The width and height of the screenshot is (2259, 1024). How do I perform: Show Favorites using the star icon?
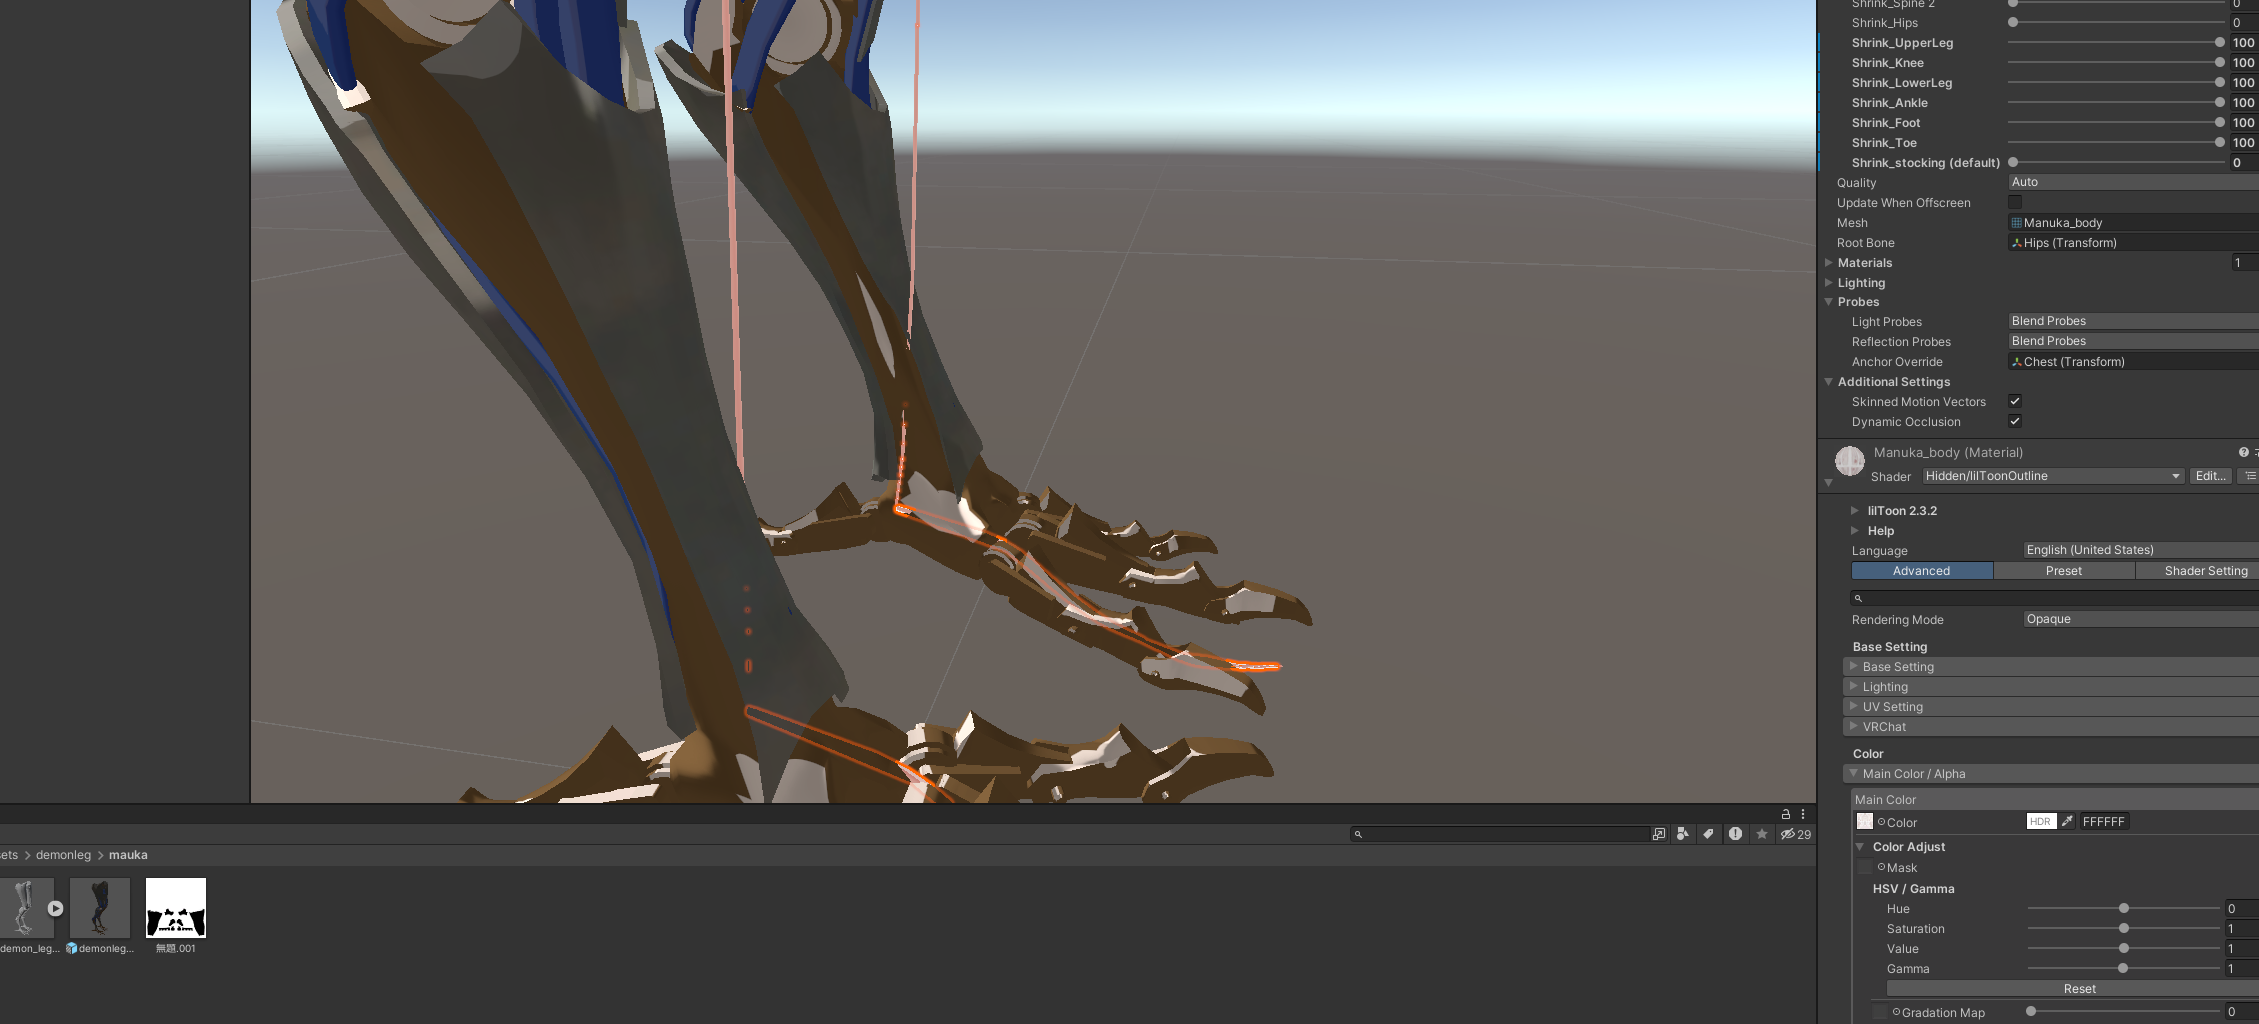(x=1762, y=834)
